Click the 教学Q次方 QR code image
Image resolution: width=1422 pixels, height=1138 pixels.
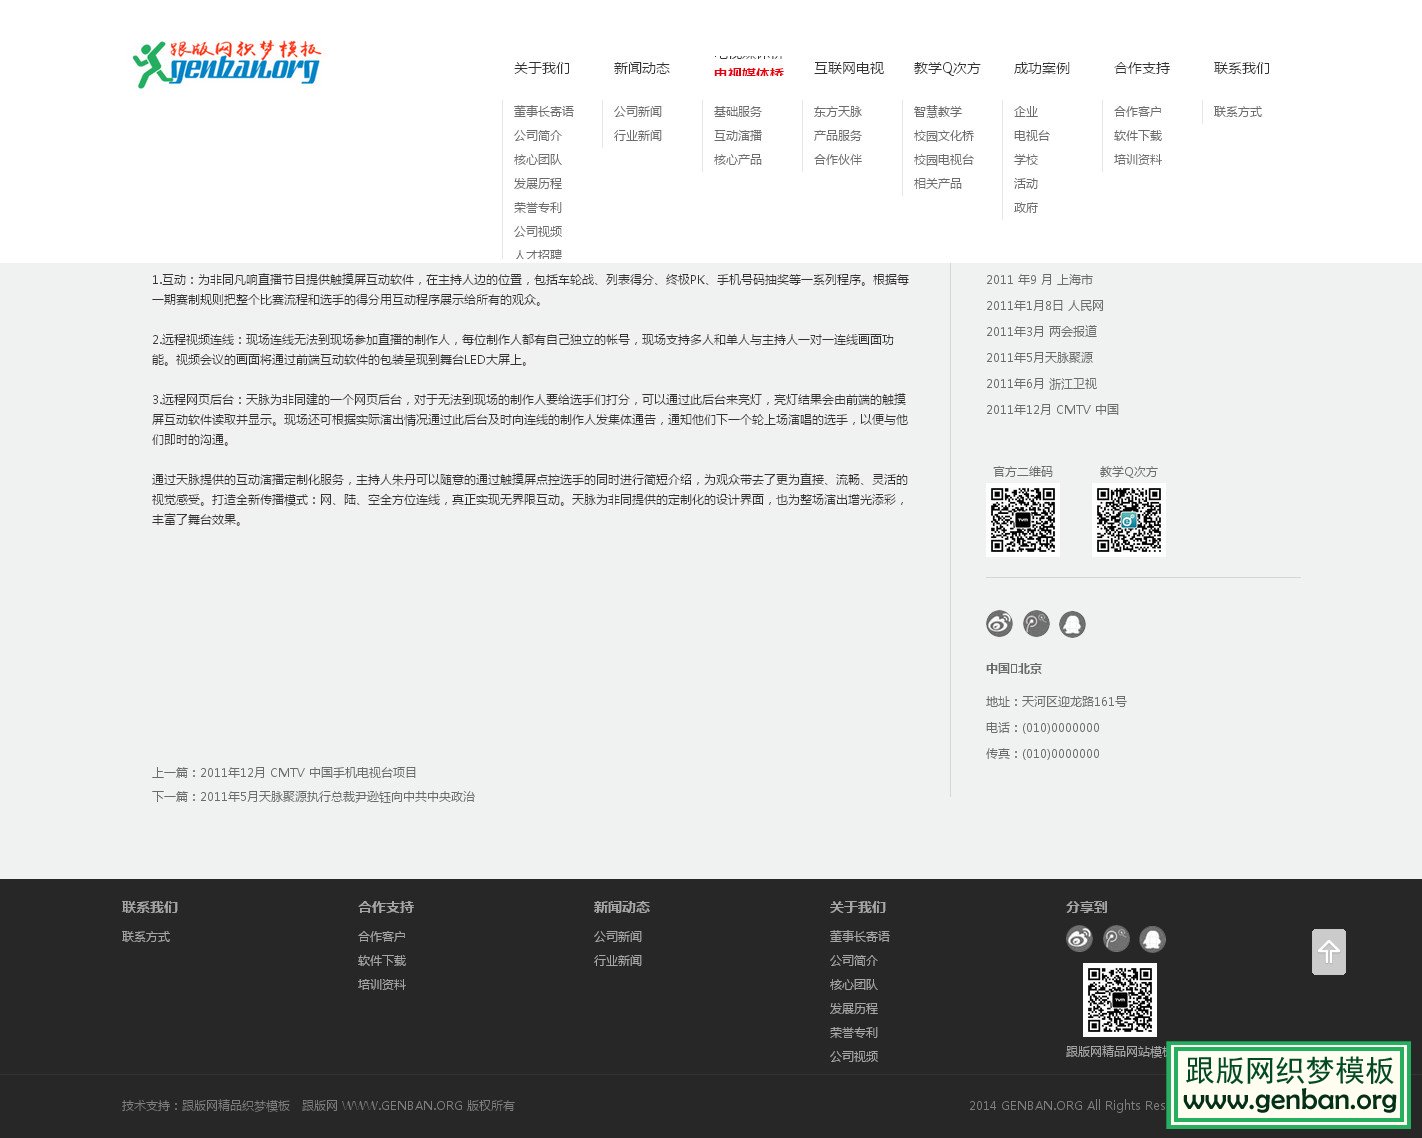click(x=1129, y=520)
